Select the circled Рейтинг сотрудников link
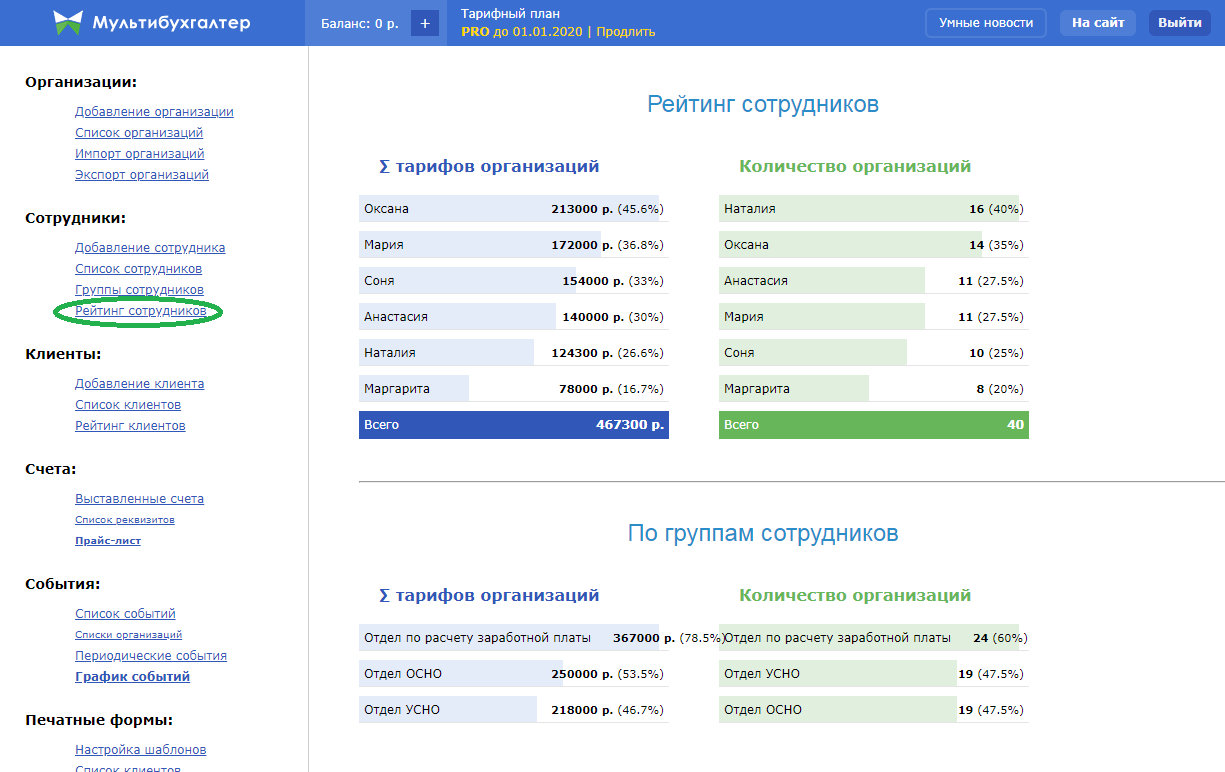Screen dimensions: 1225x772 (x=140, y=311)
